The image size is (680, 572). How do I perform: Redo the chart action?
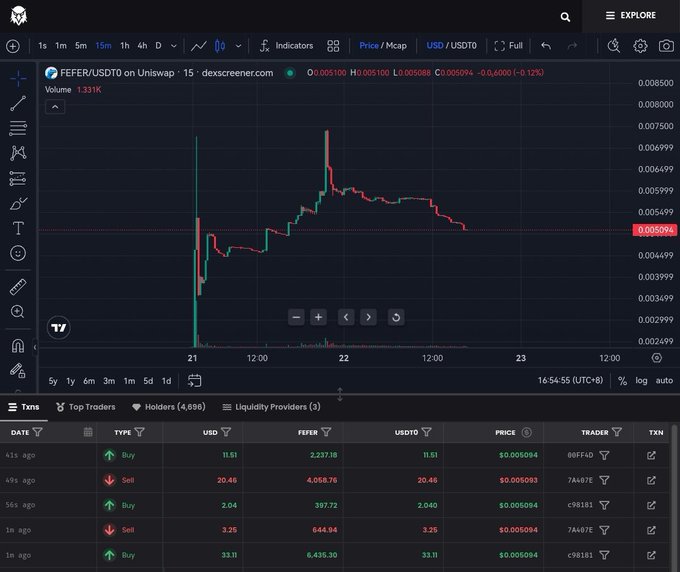(572, 46)
